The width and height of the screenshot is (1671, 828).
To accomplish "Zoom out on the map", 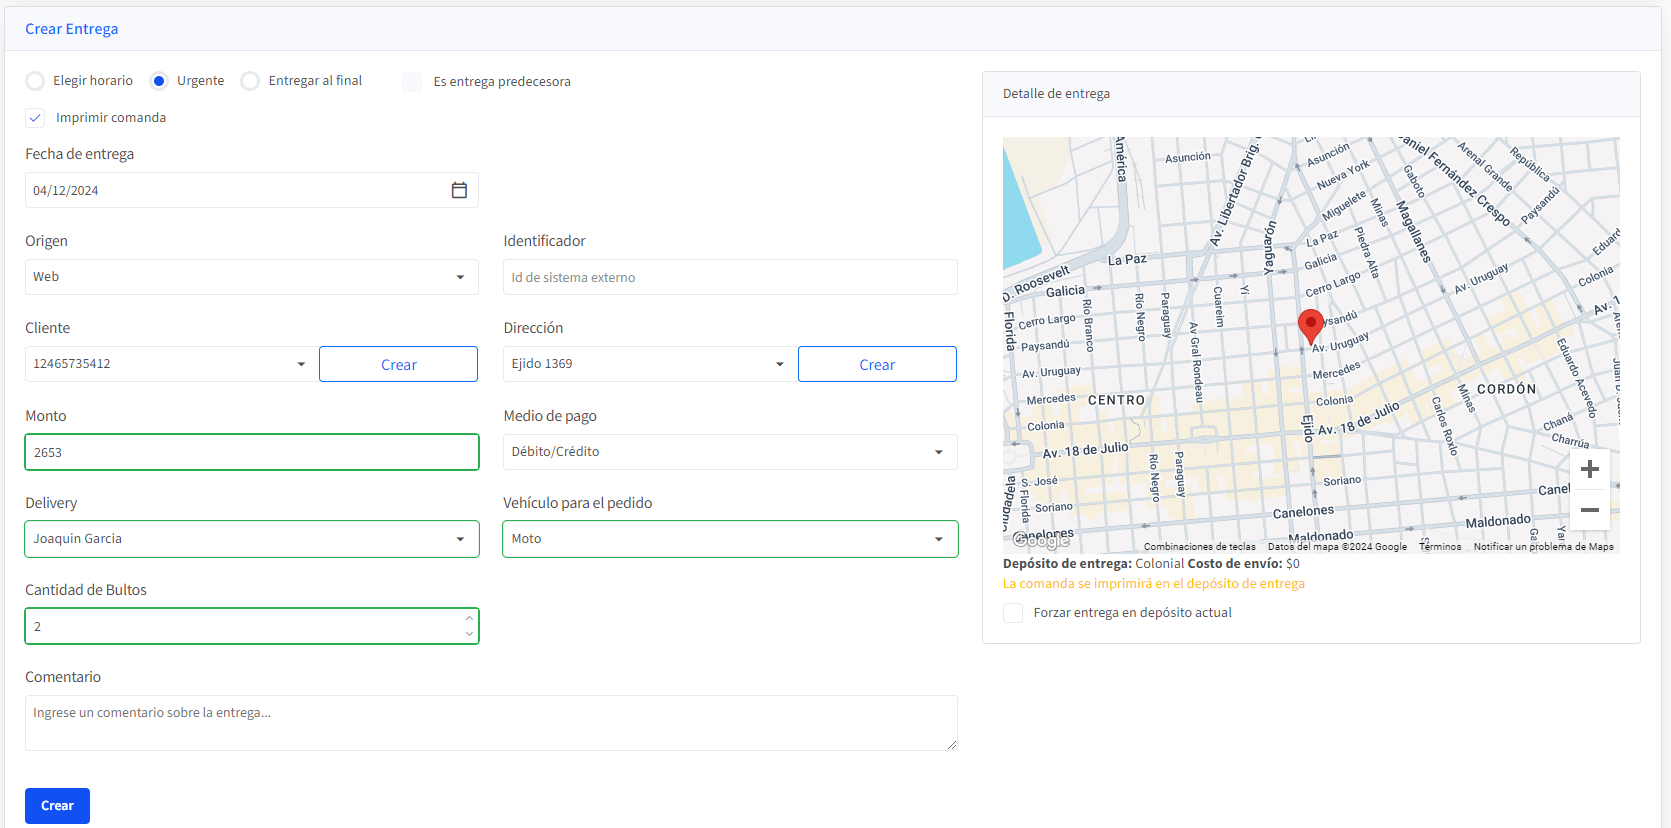I will [x=1589, y=510].
